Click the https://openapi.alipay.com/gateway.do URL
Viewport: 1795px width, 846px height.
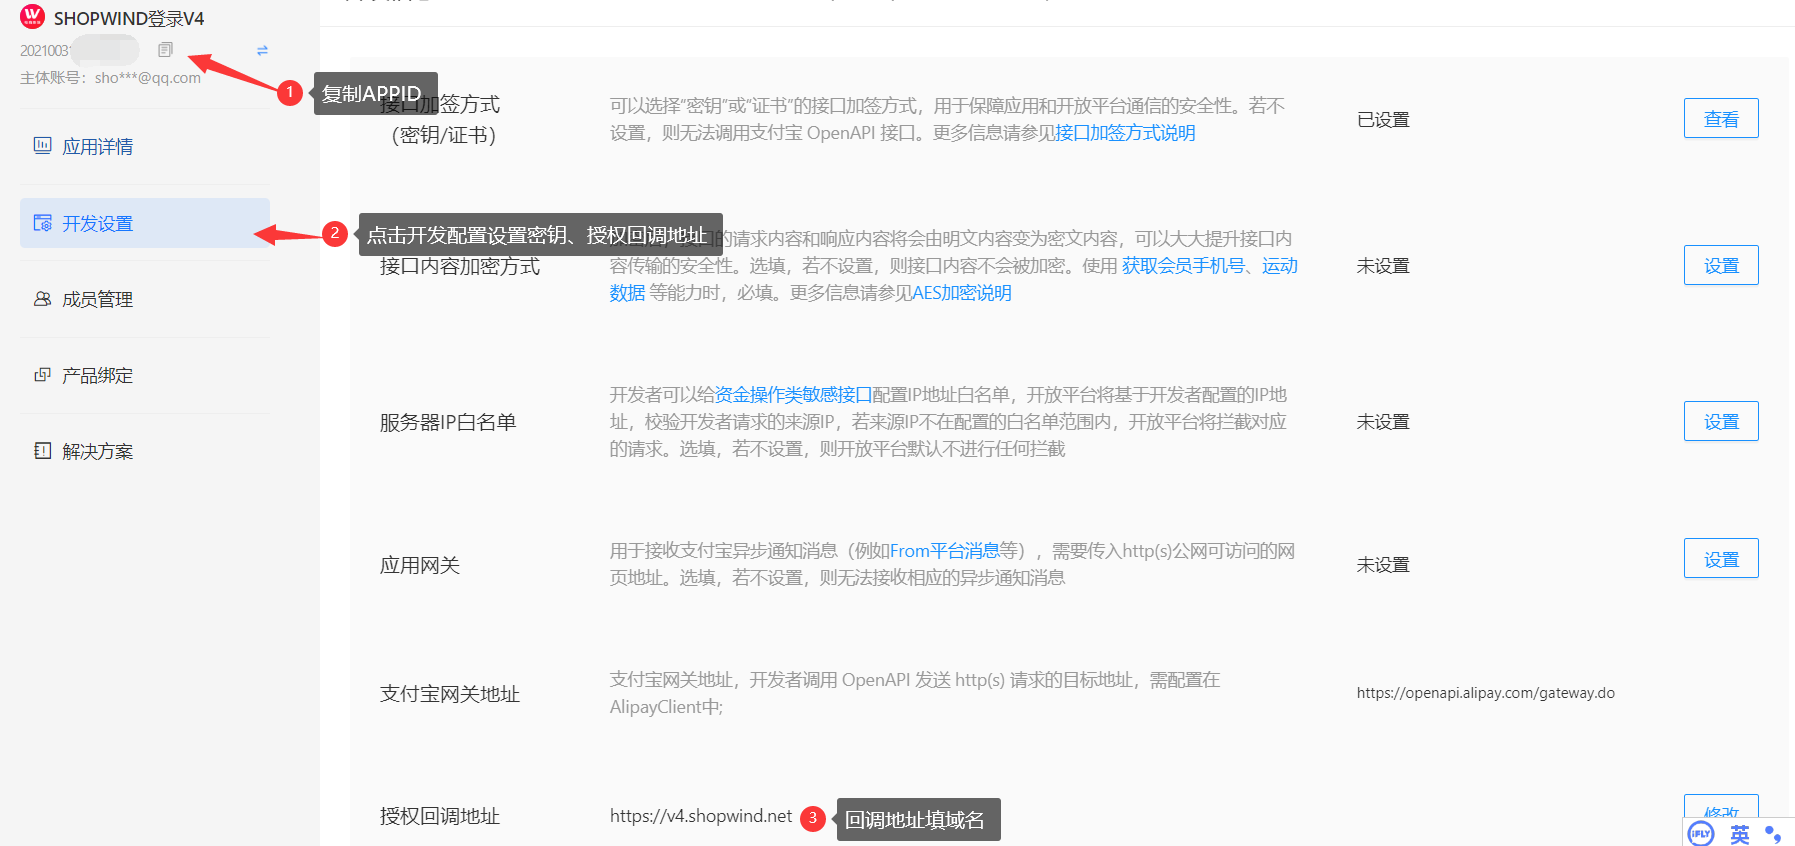[x=1485, y=693]
